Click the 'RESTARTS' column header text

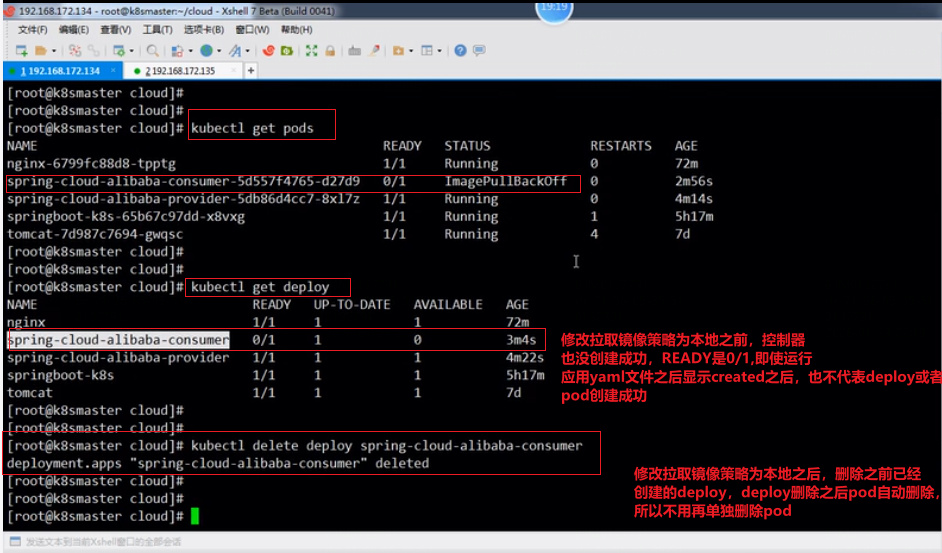[x=621, y=145]
